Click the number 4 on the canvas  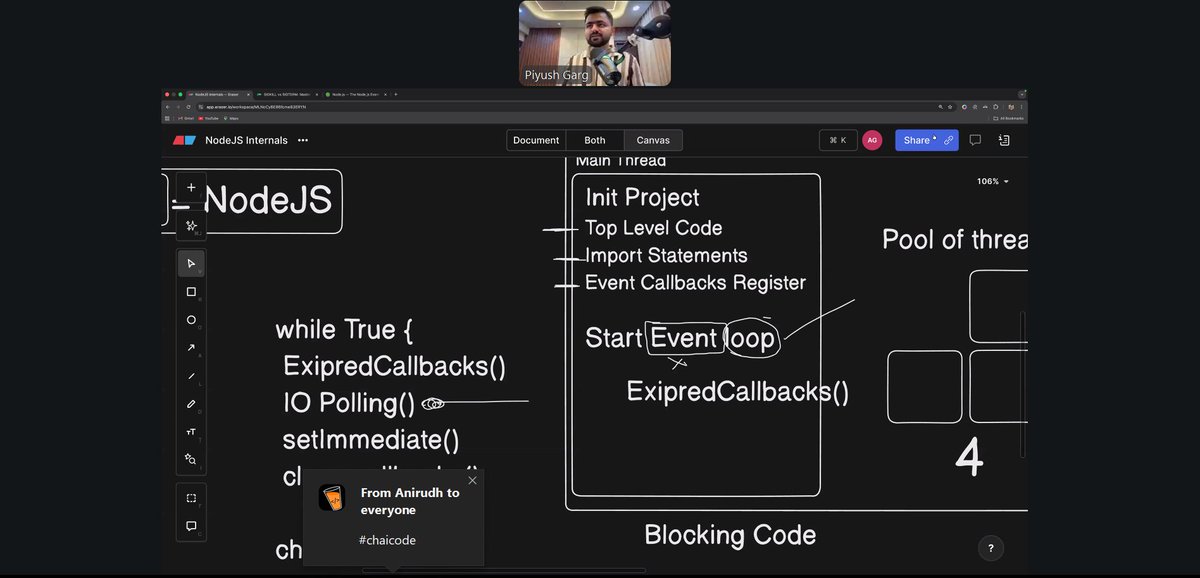[x=969, y=459]
